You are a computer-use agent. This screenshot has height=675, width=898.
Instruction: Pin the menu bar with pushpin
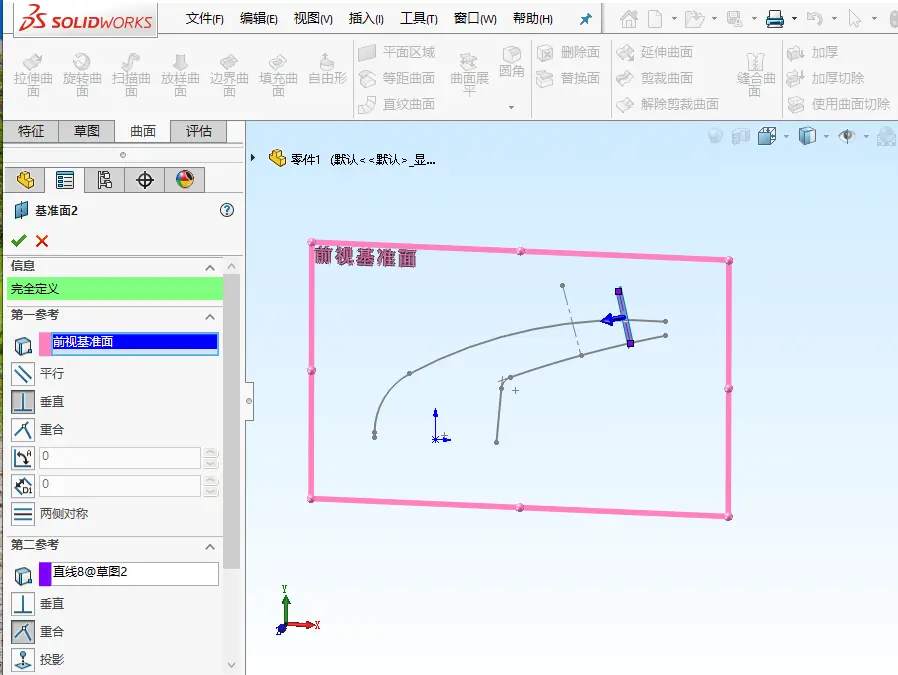(585, 19)
